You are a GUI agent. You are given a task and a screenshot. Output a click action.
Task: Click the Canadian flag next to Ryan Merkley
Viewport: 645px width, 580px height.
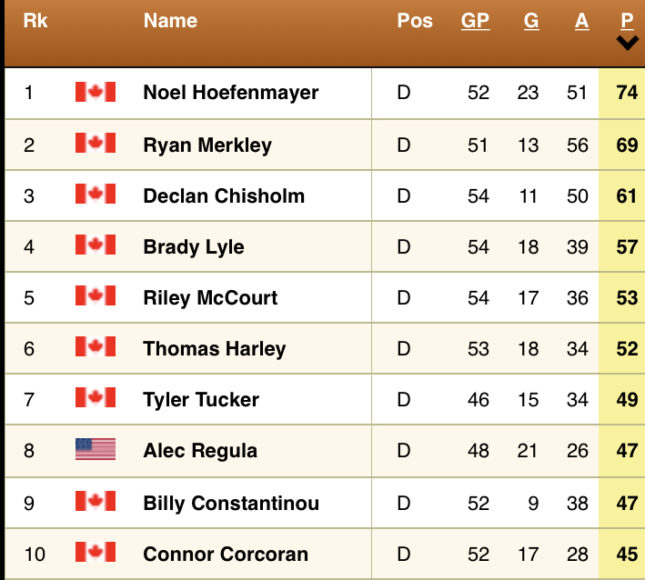click(95, 144)
